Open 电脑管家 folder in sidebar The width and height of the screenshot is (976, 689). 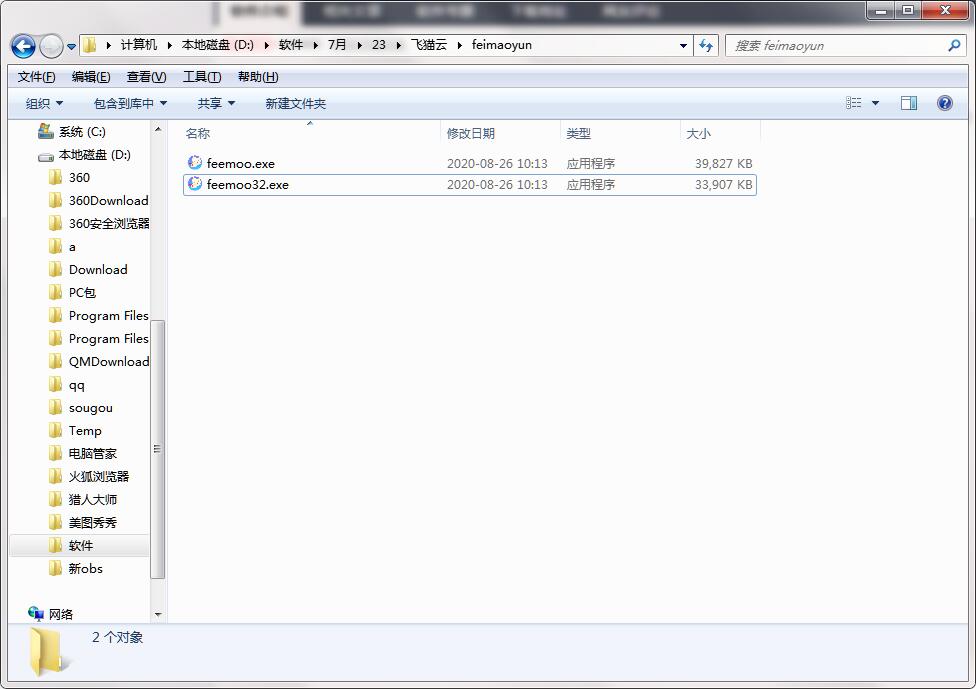pos(92,454)
